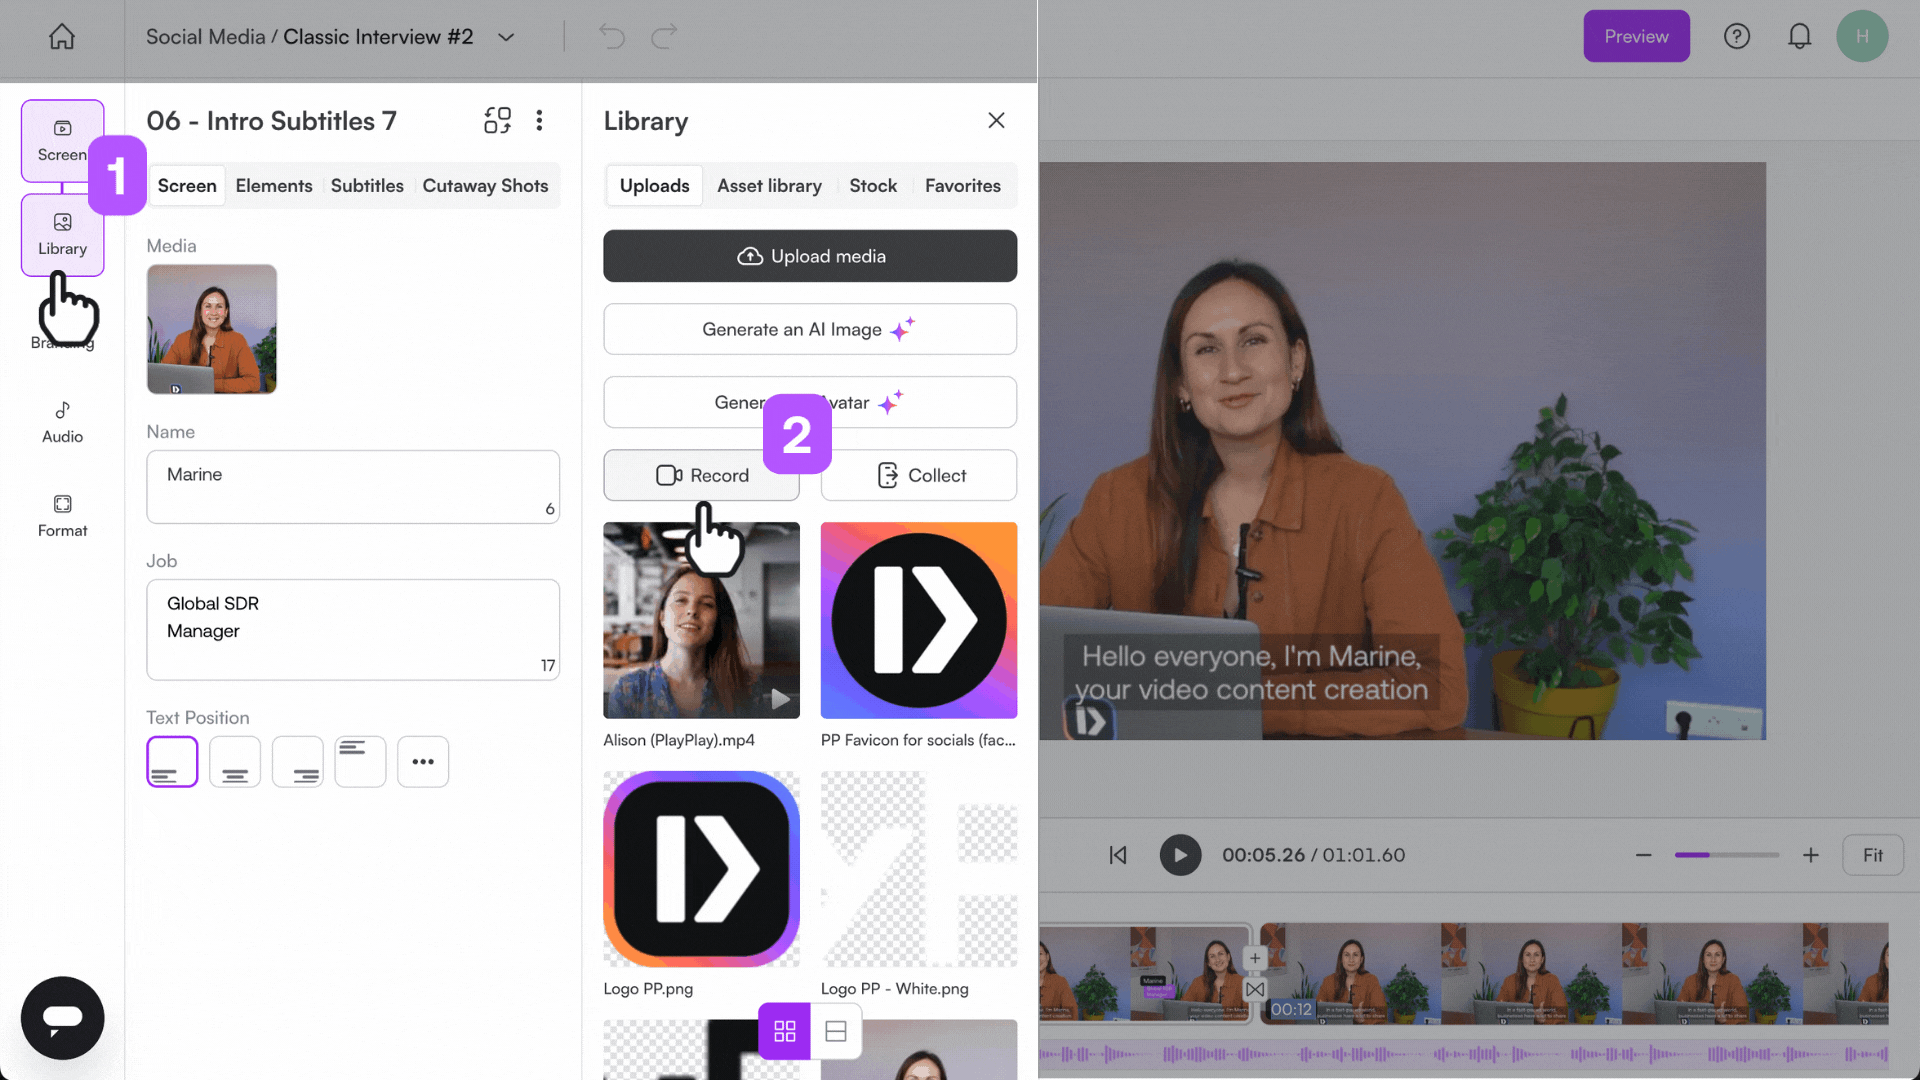Click the Generate an AI Image button
This screenshot has height=1080, width=1920.
pyautogui.click(x=810, y=329)
